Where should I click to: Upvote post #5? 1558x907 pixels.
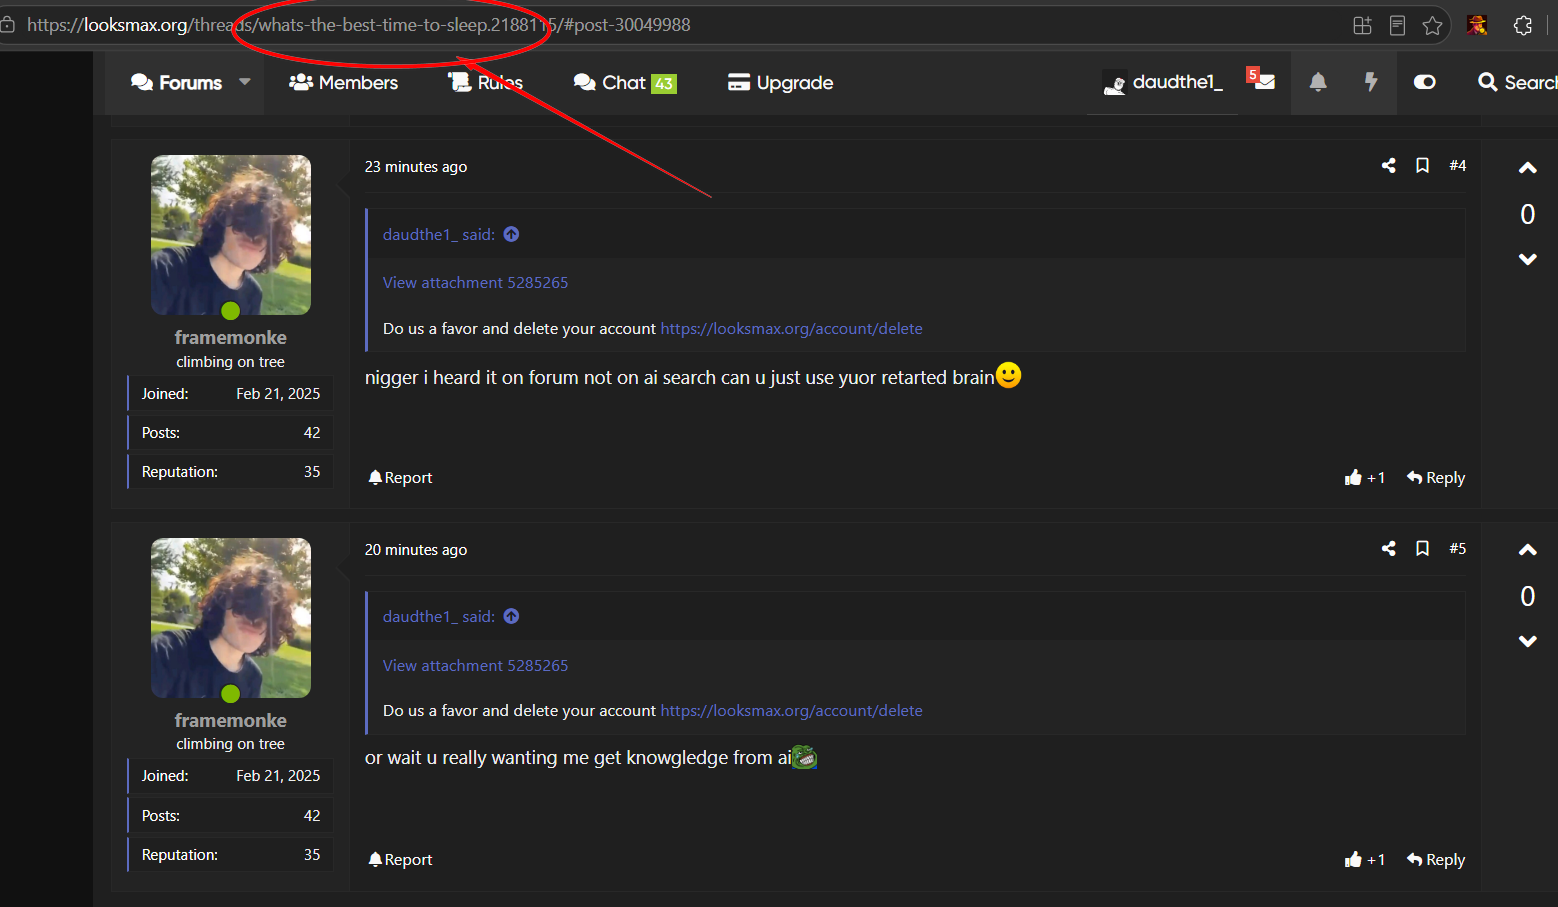1528,550
